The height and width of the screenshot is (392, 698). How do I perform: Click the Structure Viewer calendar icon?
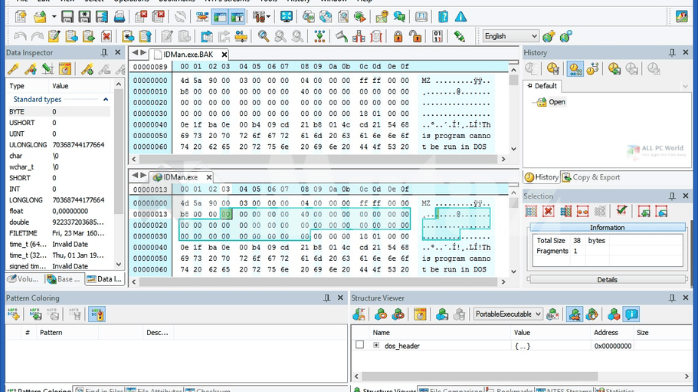tap(420, 314)
